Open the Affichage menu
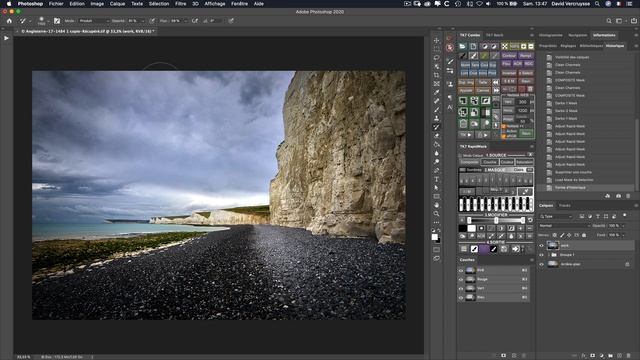Viewport: 640px width, 360px height. [215, 4]
